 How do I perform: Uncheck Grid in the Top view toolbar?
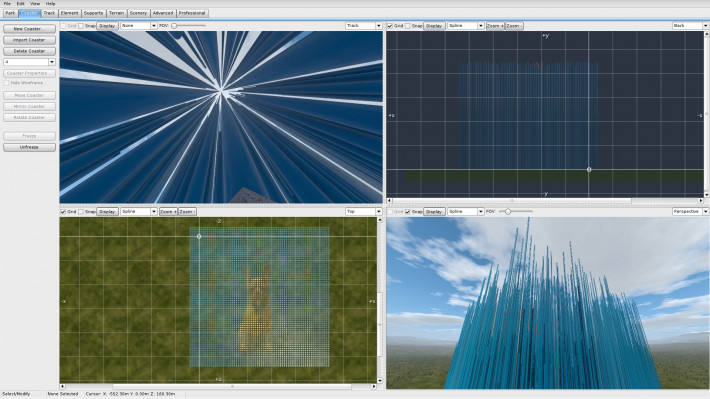63,212
